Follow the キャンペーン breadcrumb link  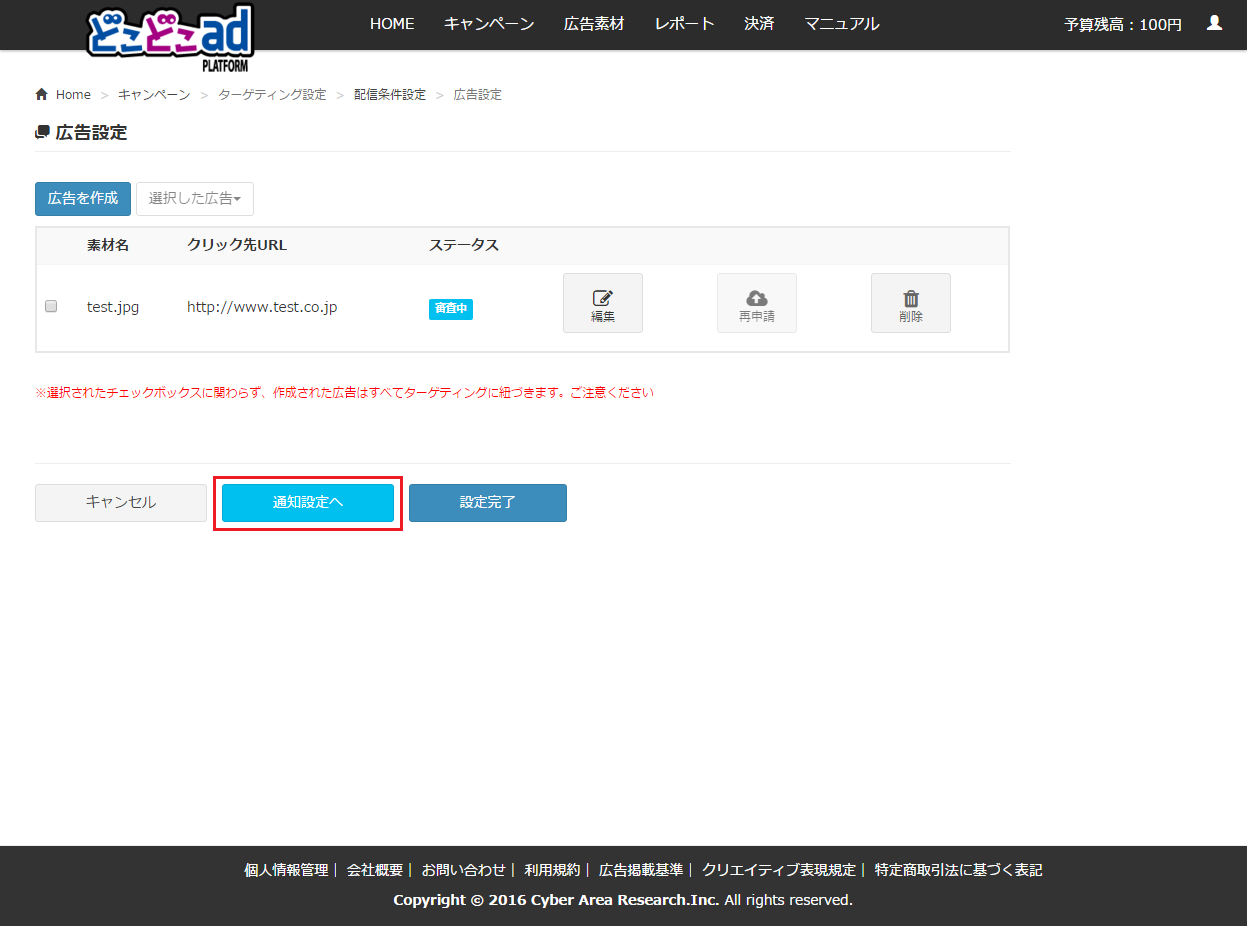[x=154, y=95]
